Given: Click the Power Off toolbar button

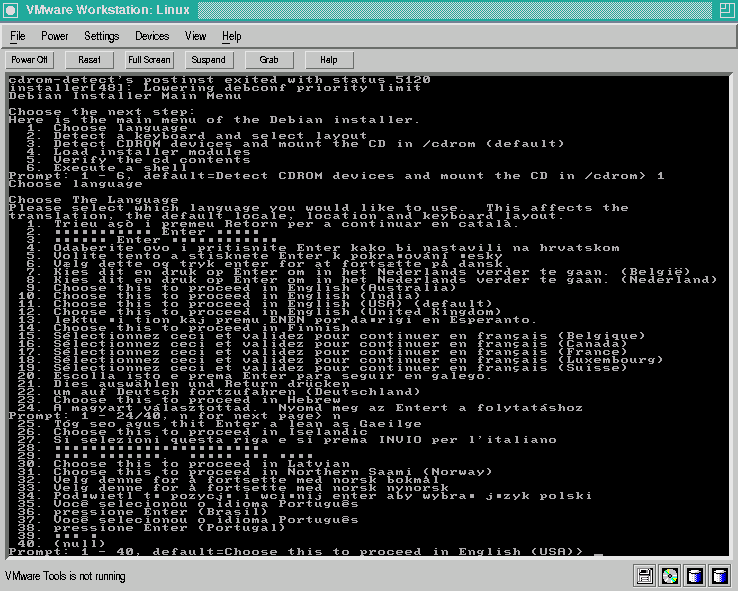Looking at the screenshot, I should point(30,60).
